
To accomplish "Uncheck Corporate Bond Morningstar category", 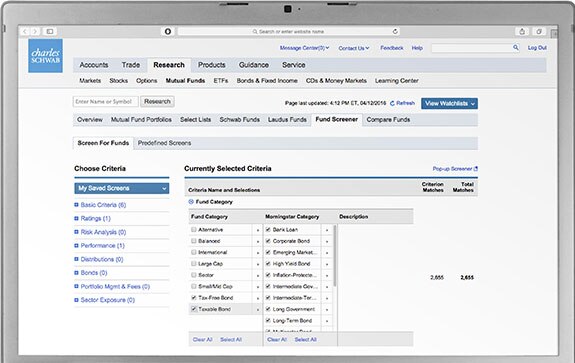I will click(268, 241).
